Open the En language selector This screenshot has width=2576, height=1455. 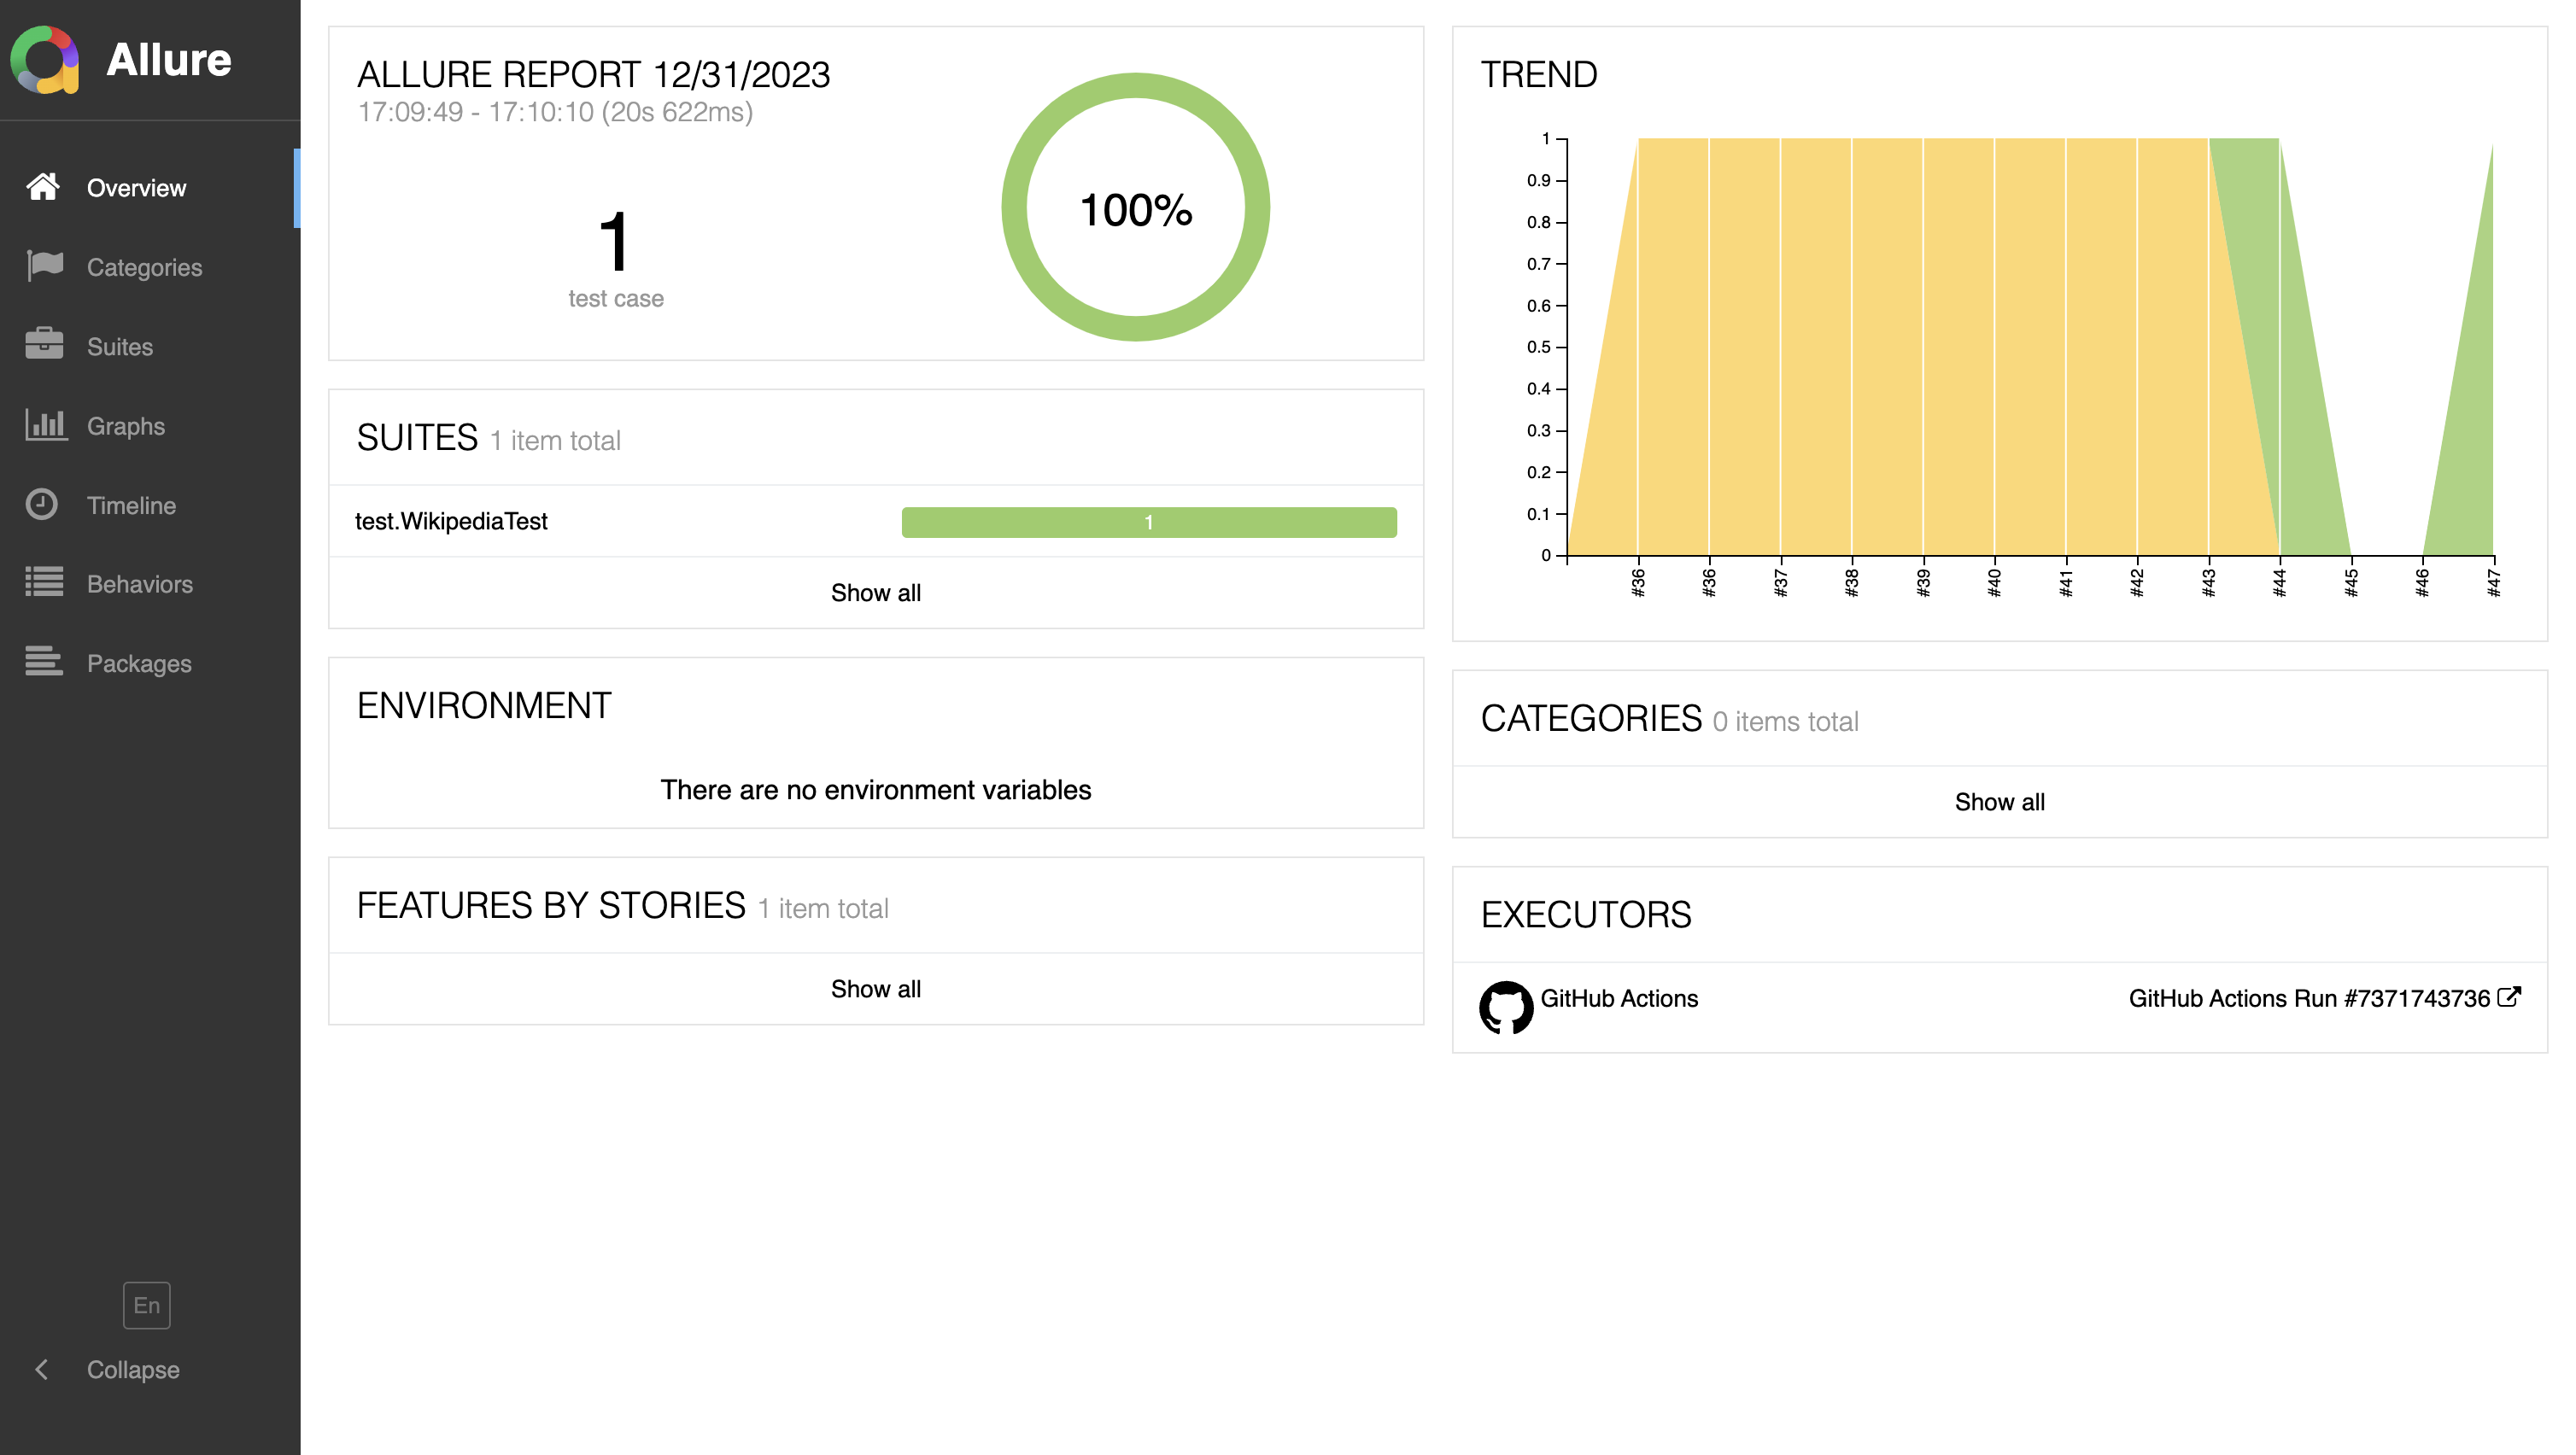pos(146,1305)
